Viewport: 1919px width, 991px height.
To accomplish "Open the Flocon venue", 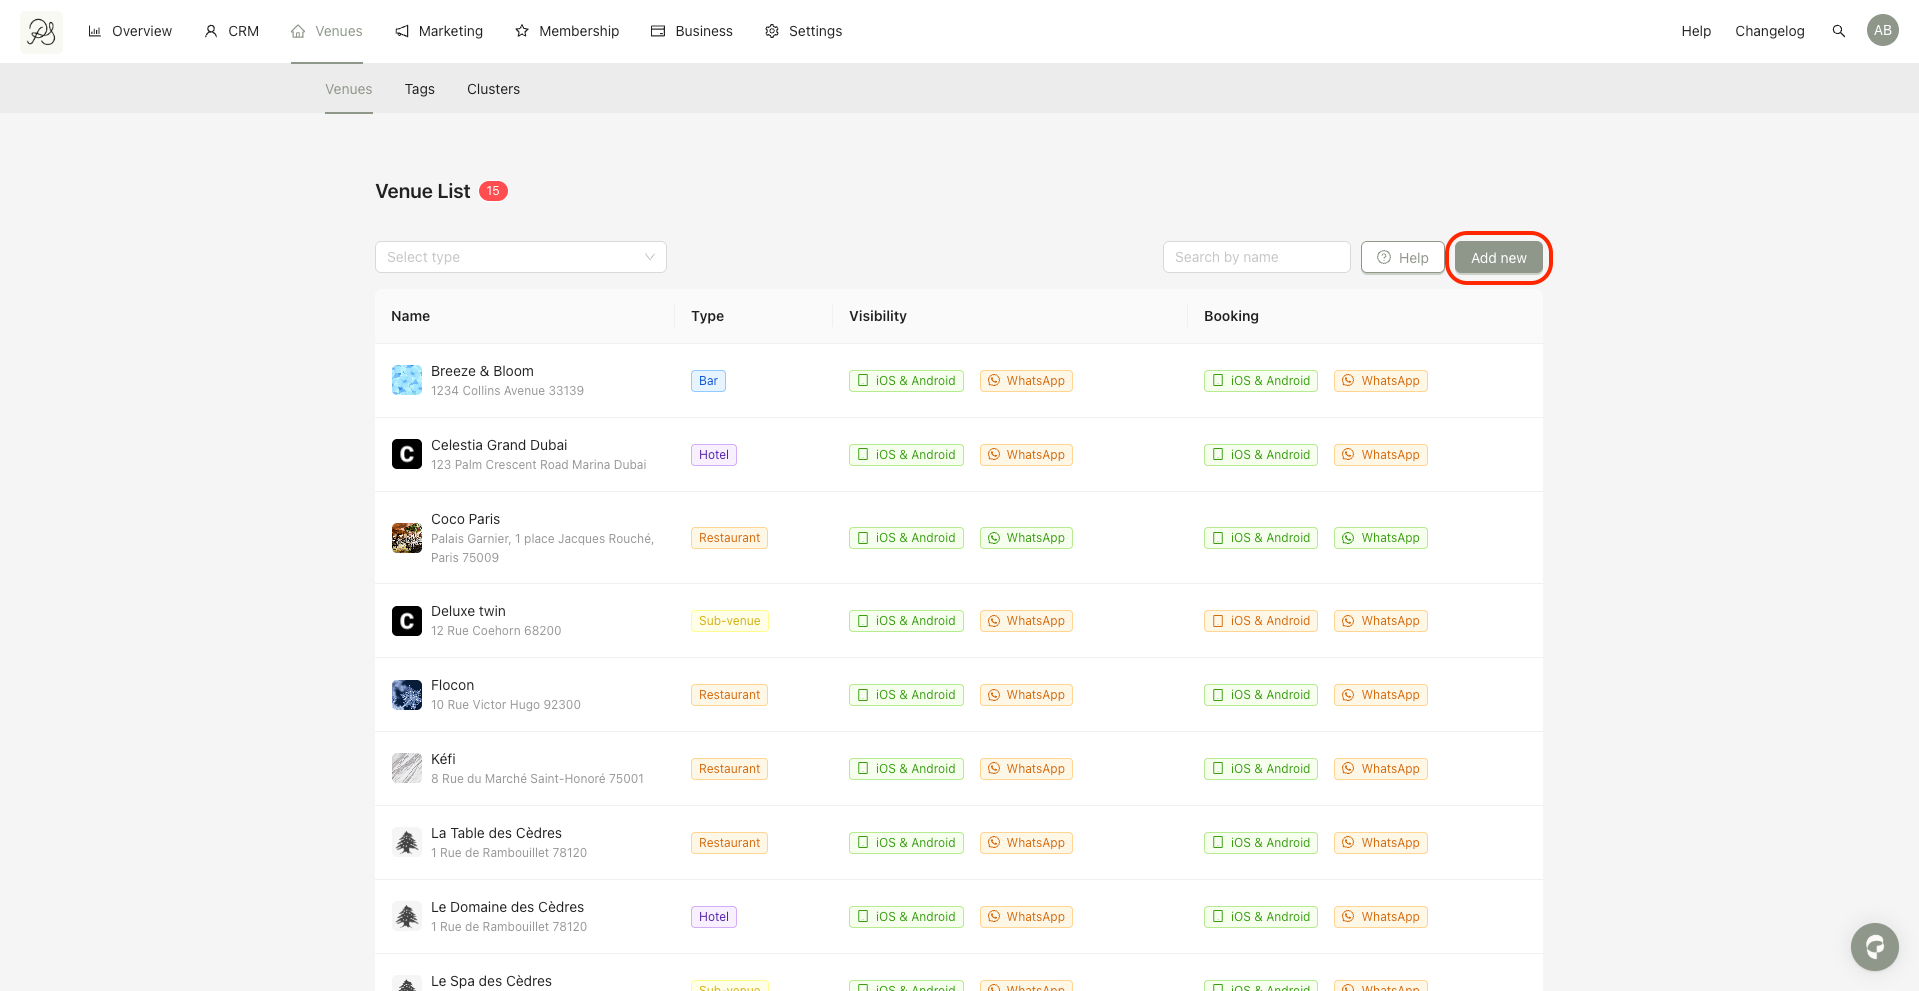I will [452, 685].
